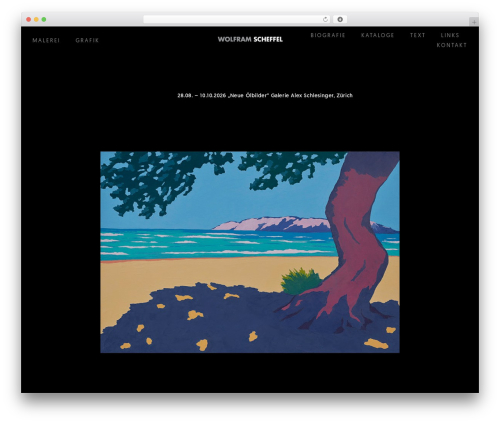500x423 pixels.
Task: Click the Neue Ölbilder exhibition announcement text
Action: tap(265, 95)
